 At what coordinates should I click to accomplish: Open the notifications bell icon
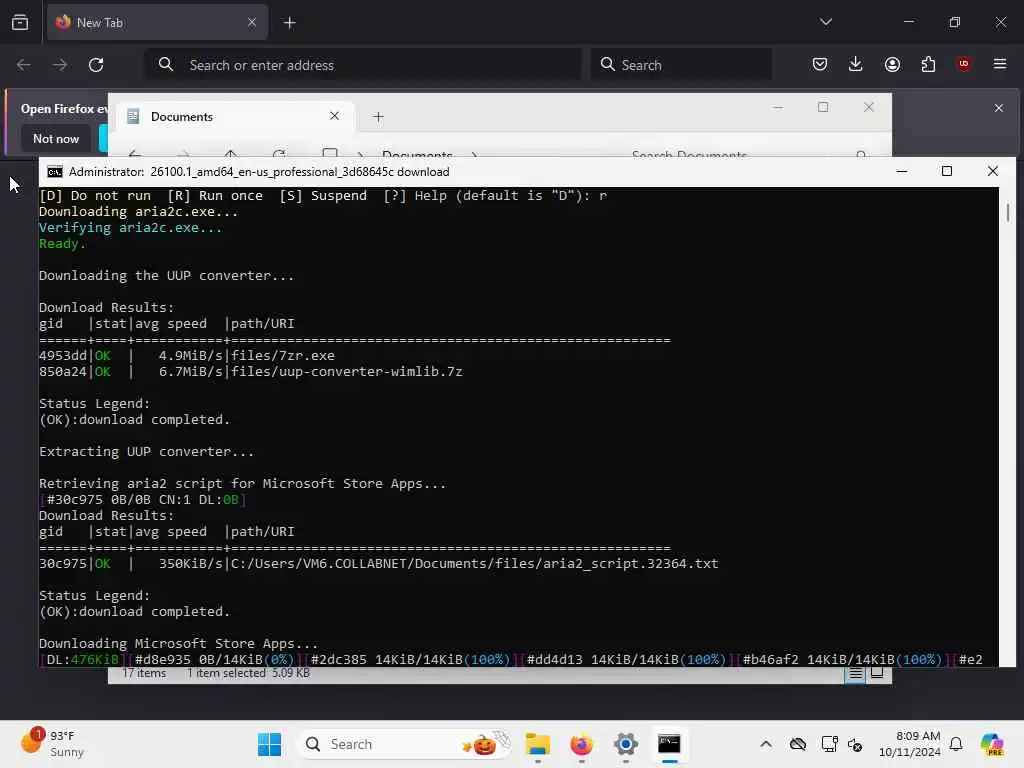click(x=956, y=744)
